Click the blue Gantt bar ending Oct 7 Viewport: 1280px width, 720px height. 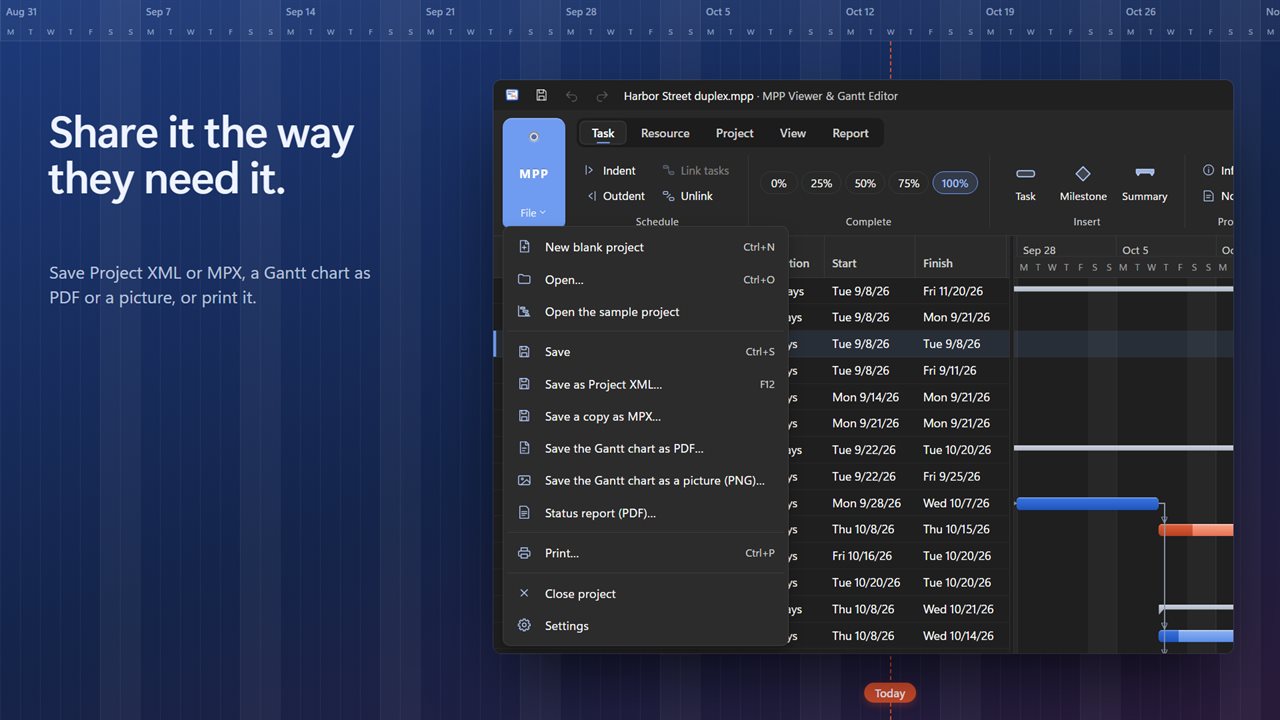click(1088, 504)
